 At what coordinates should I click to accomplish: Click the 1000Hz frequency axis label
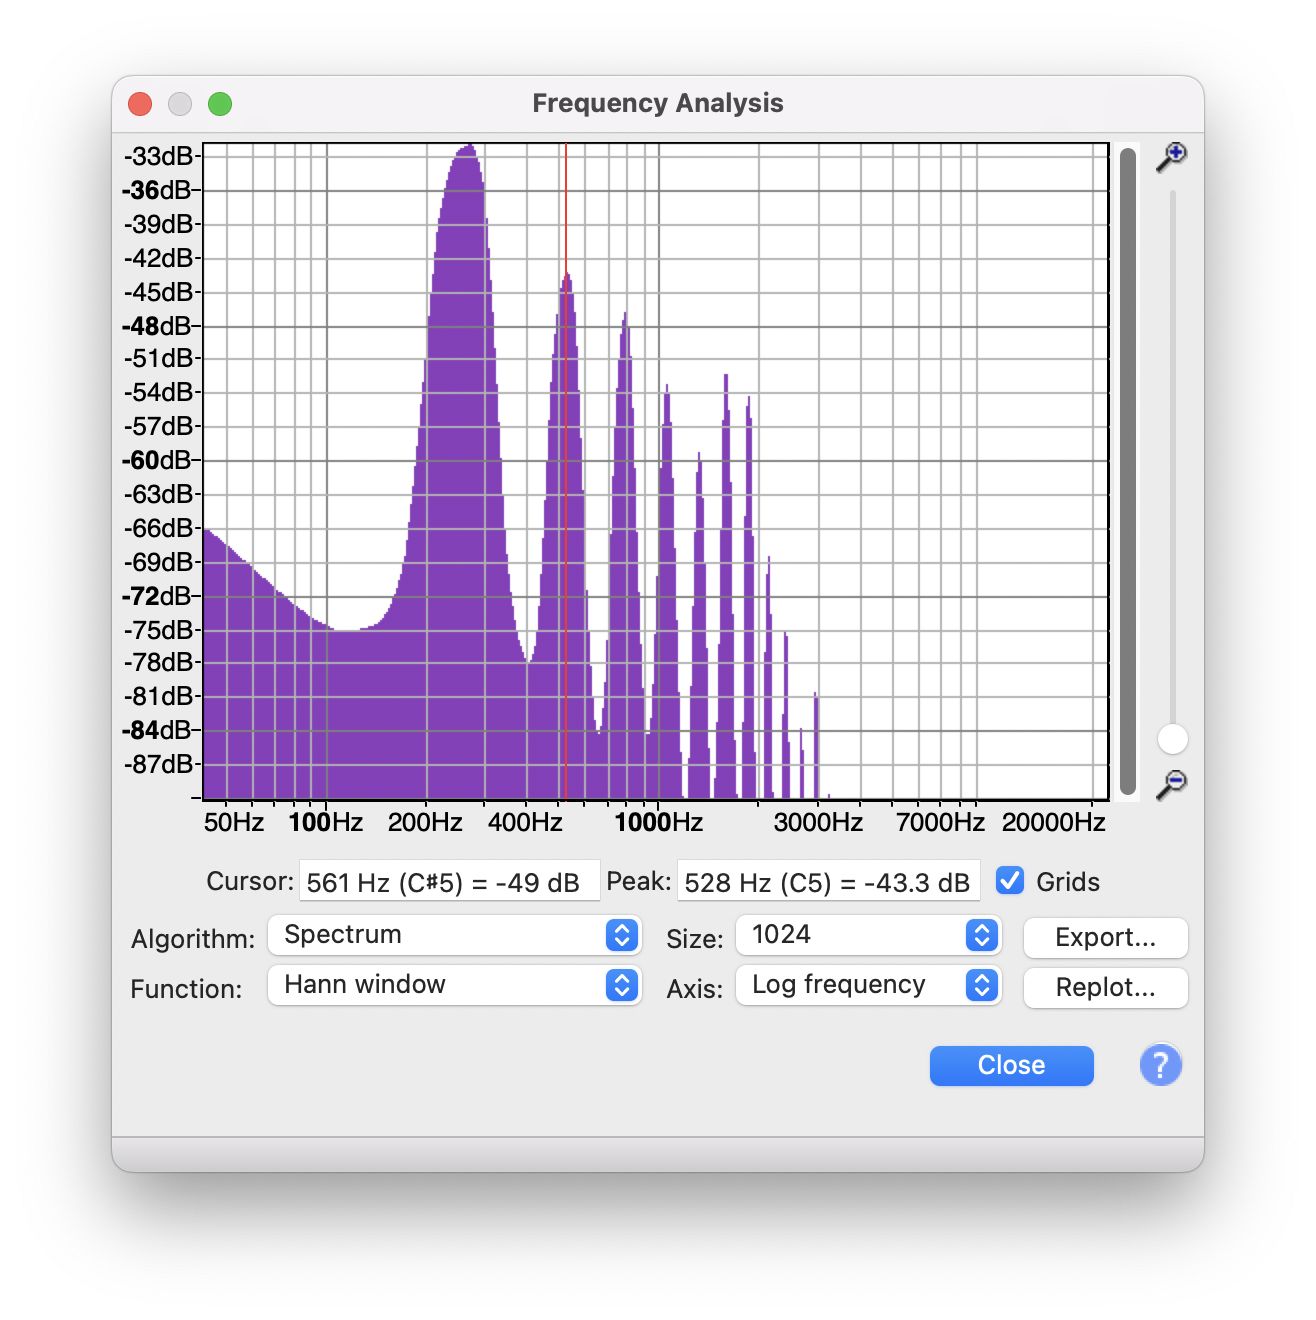click(657, 822)
